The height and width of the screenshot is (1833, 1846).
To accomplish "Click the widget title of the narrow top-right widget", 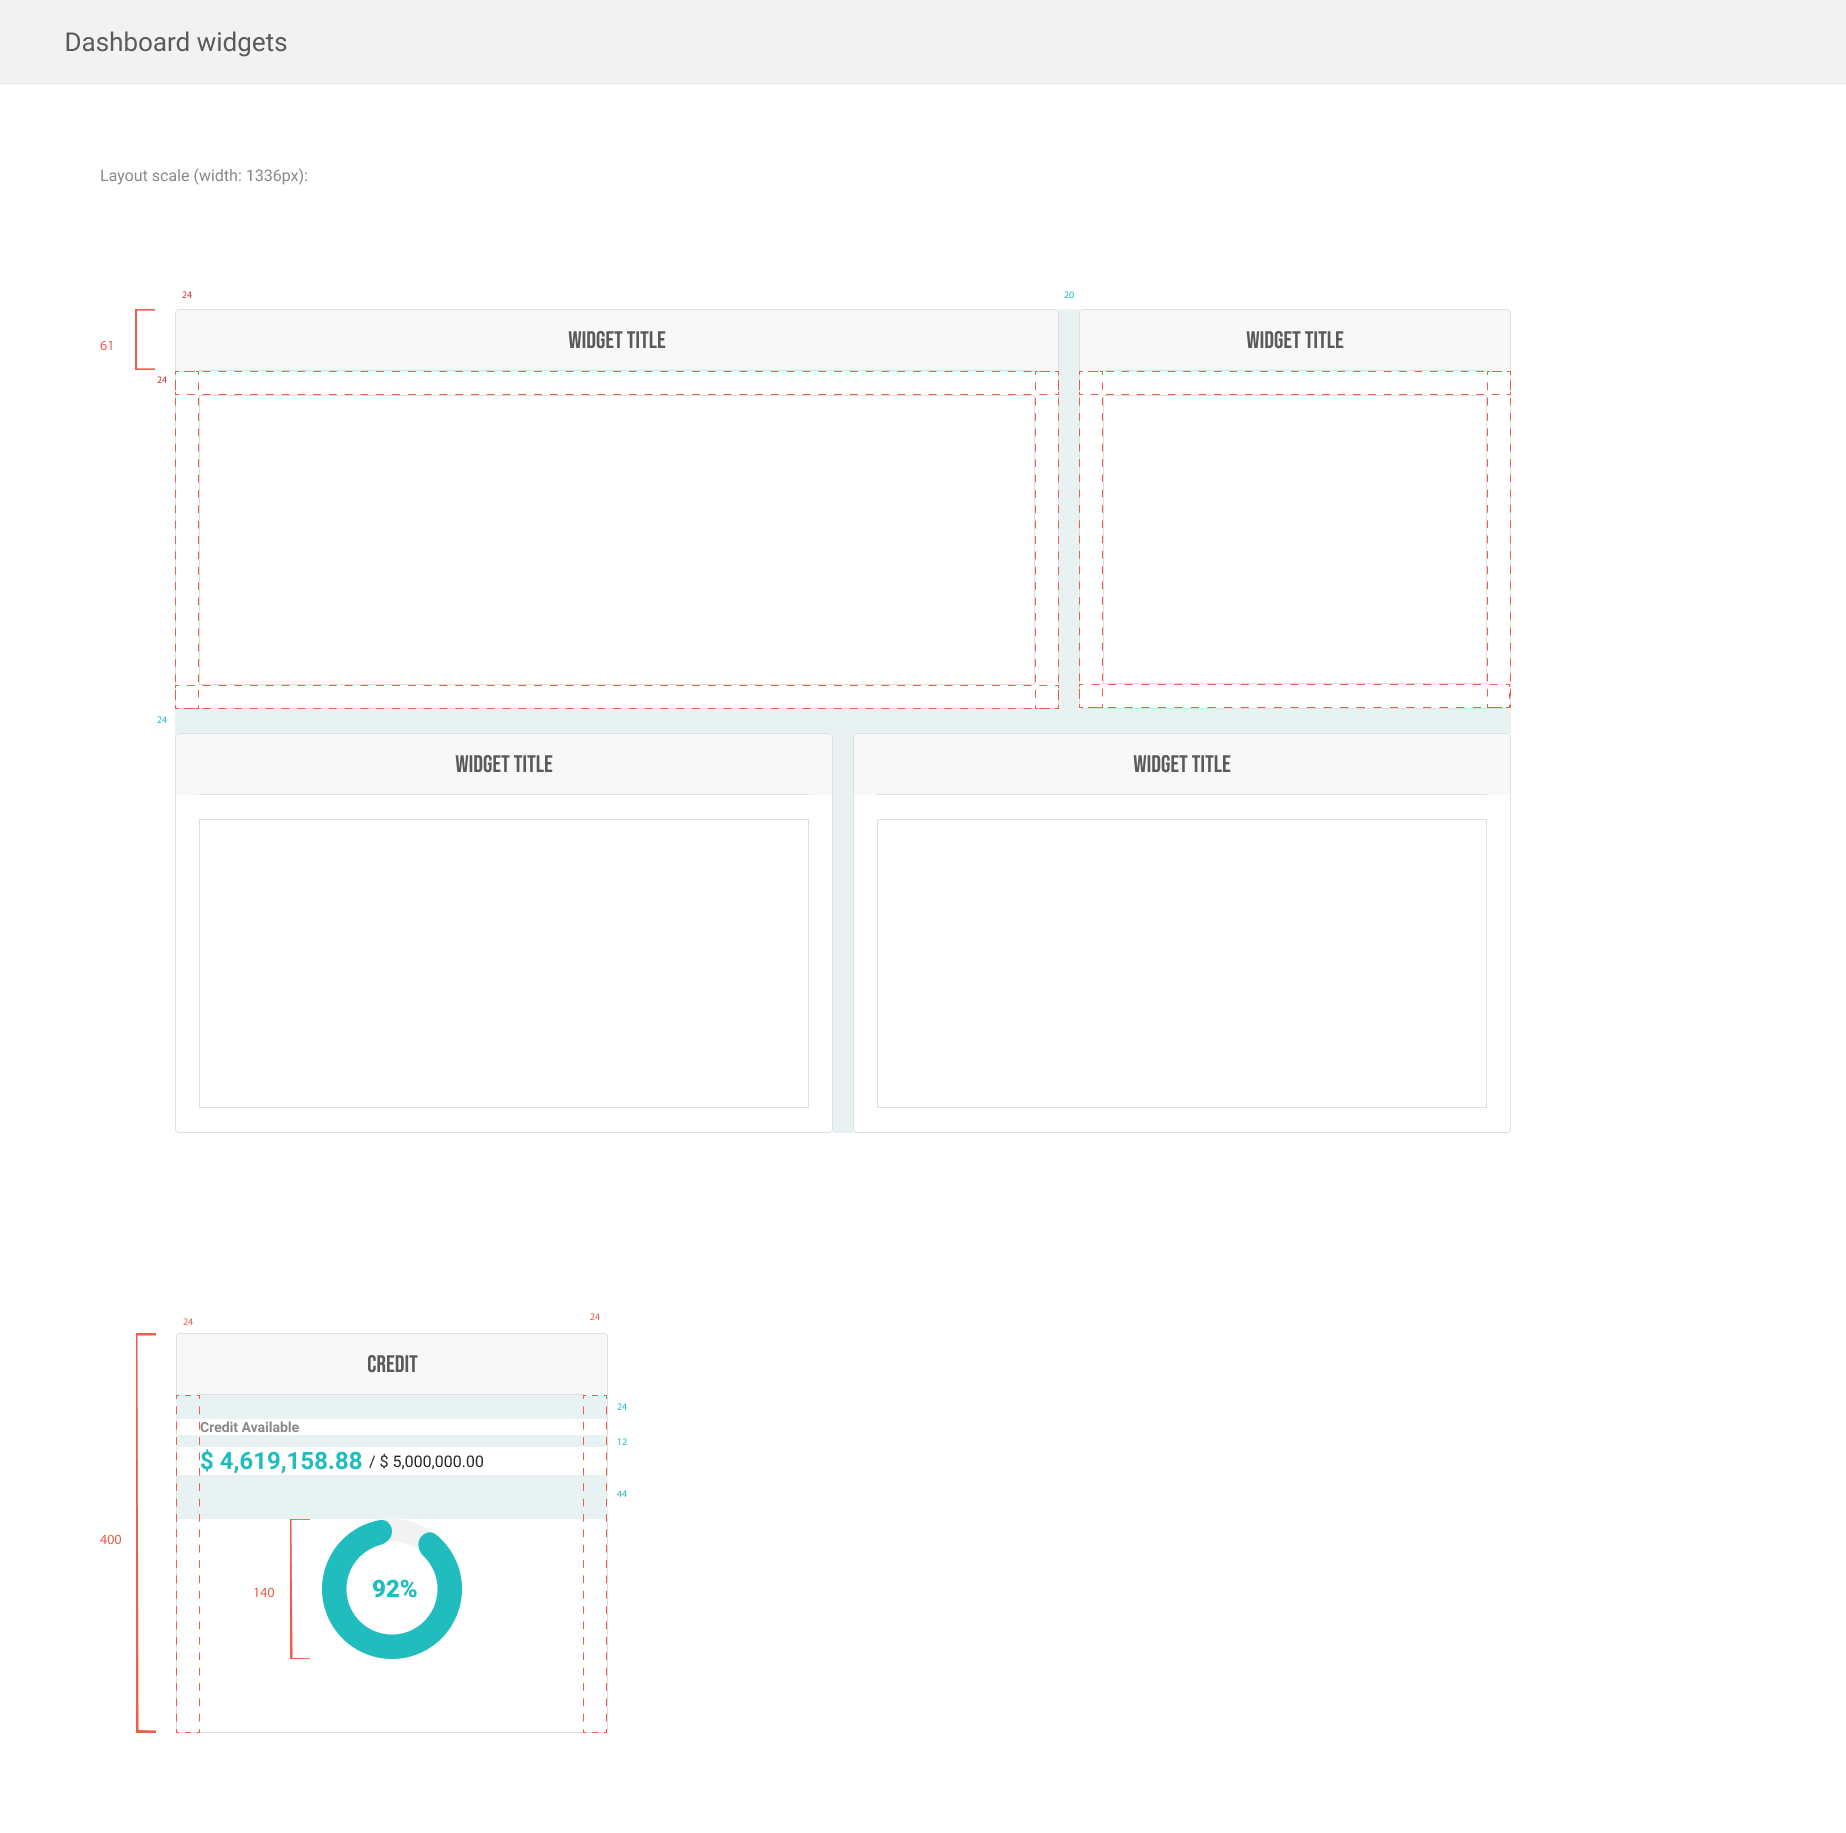I will coord(1294,340).
